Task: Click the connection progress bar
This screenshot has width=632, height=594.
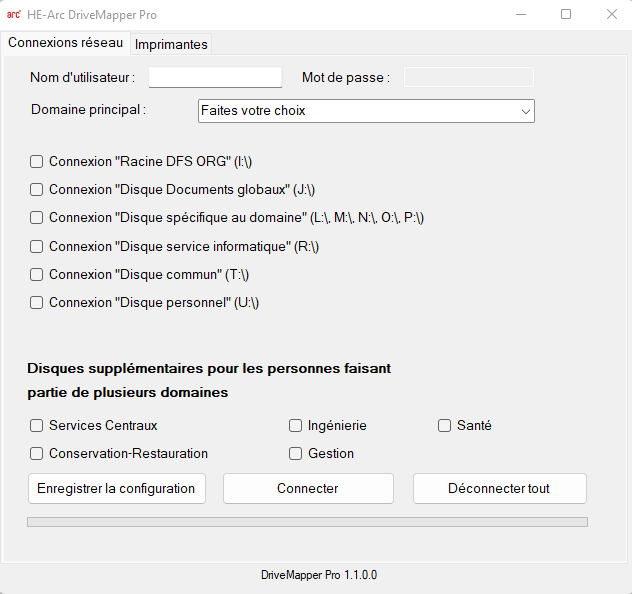Action: coord(307,522)
